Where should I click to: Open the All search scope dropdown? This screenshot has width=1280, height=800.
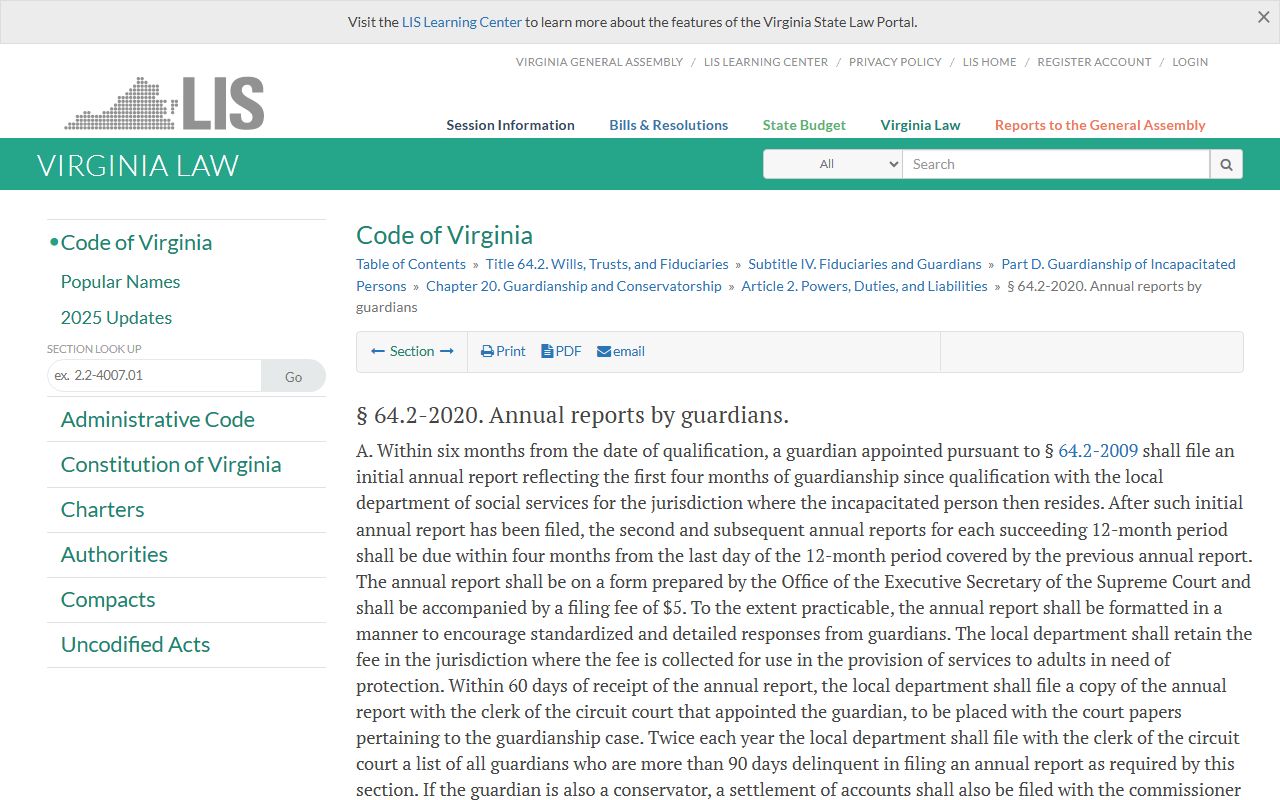(833, 164)
